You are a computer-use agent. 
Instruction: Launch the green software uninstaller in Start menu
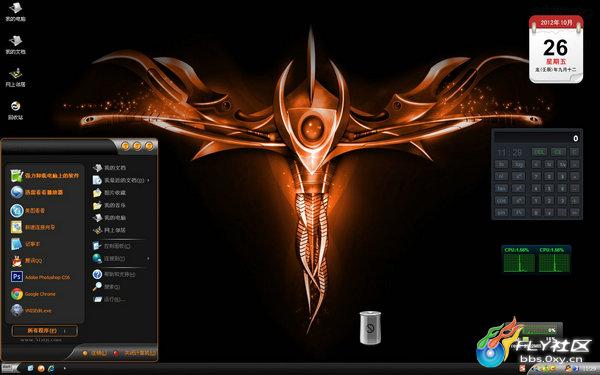click(44, 176)
